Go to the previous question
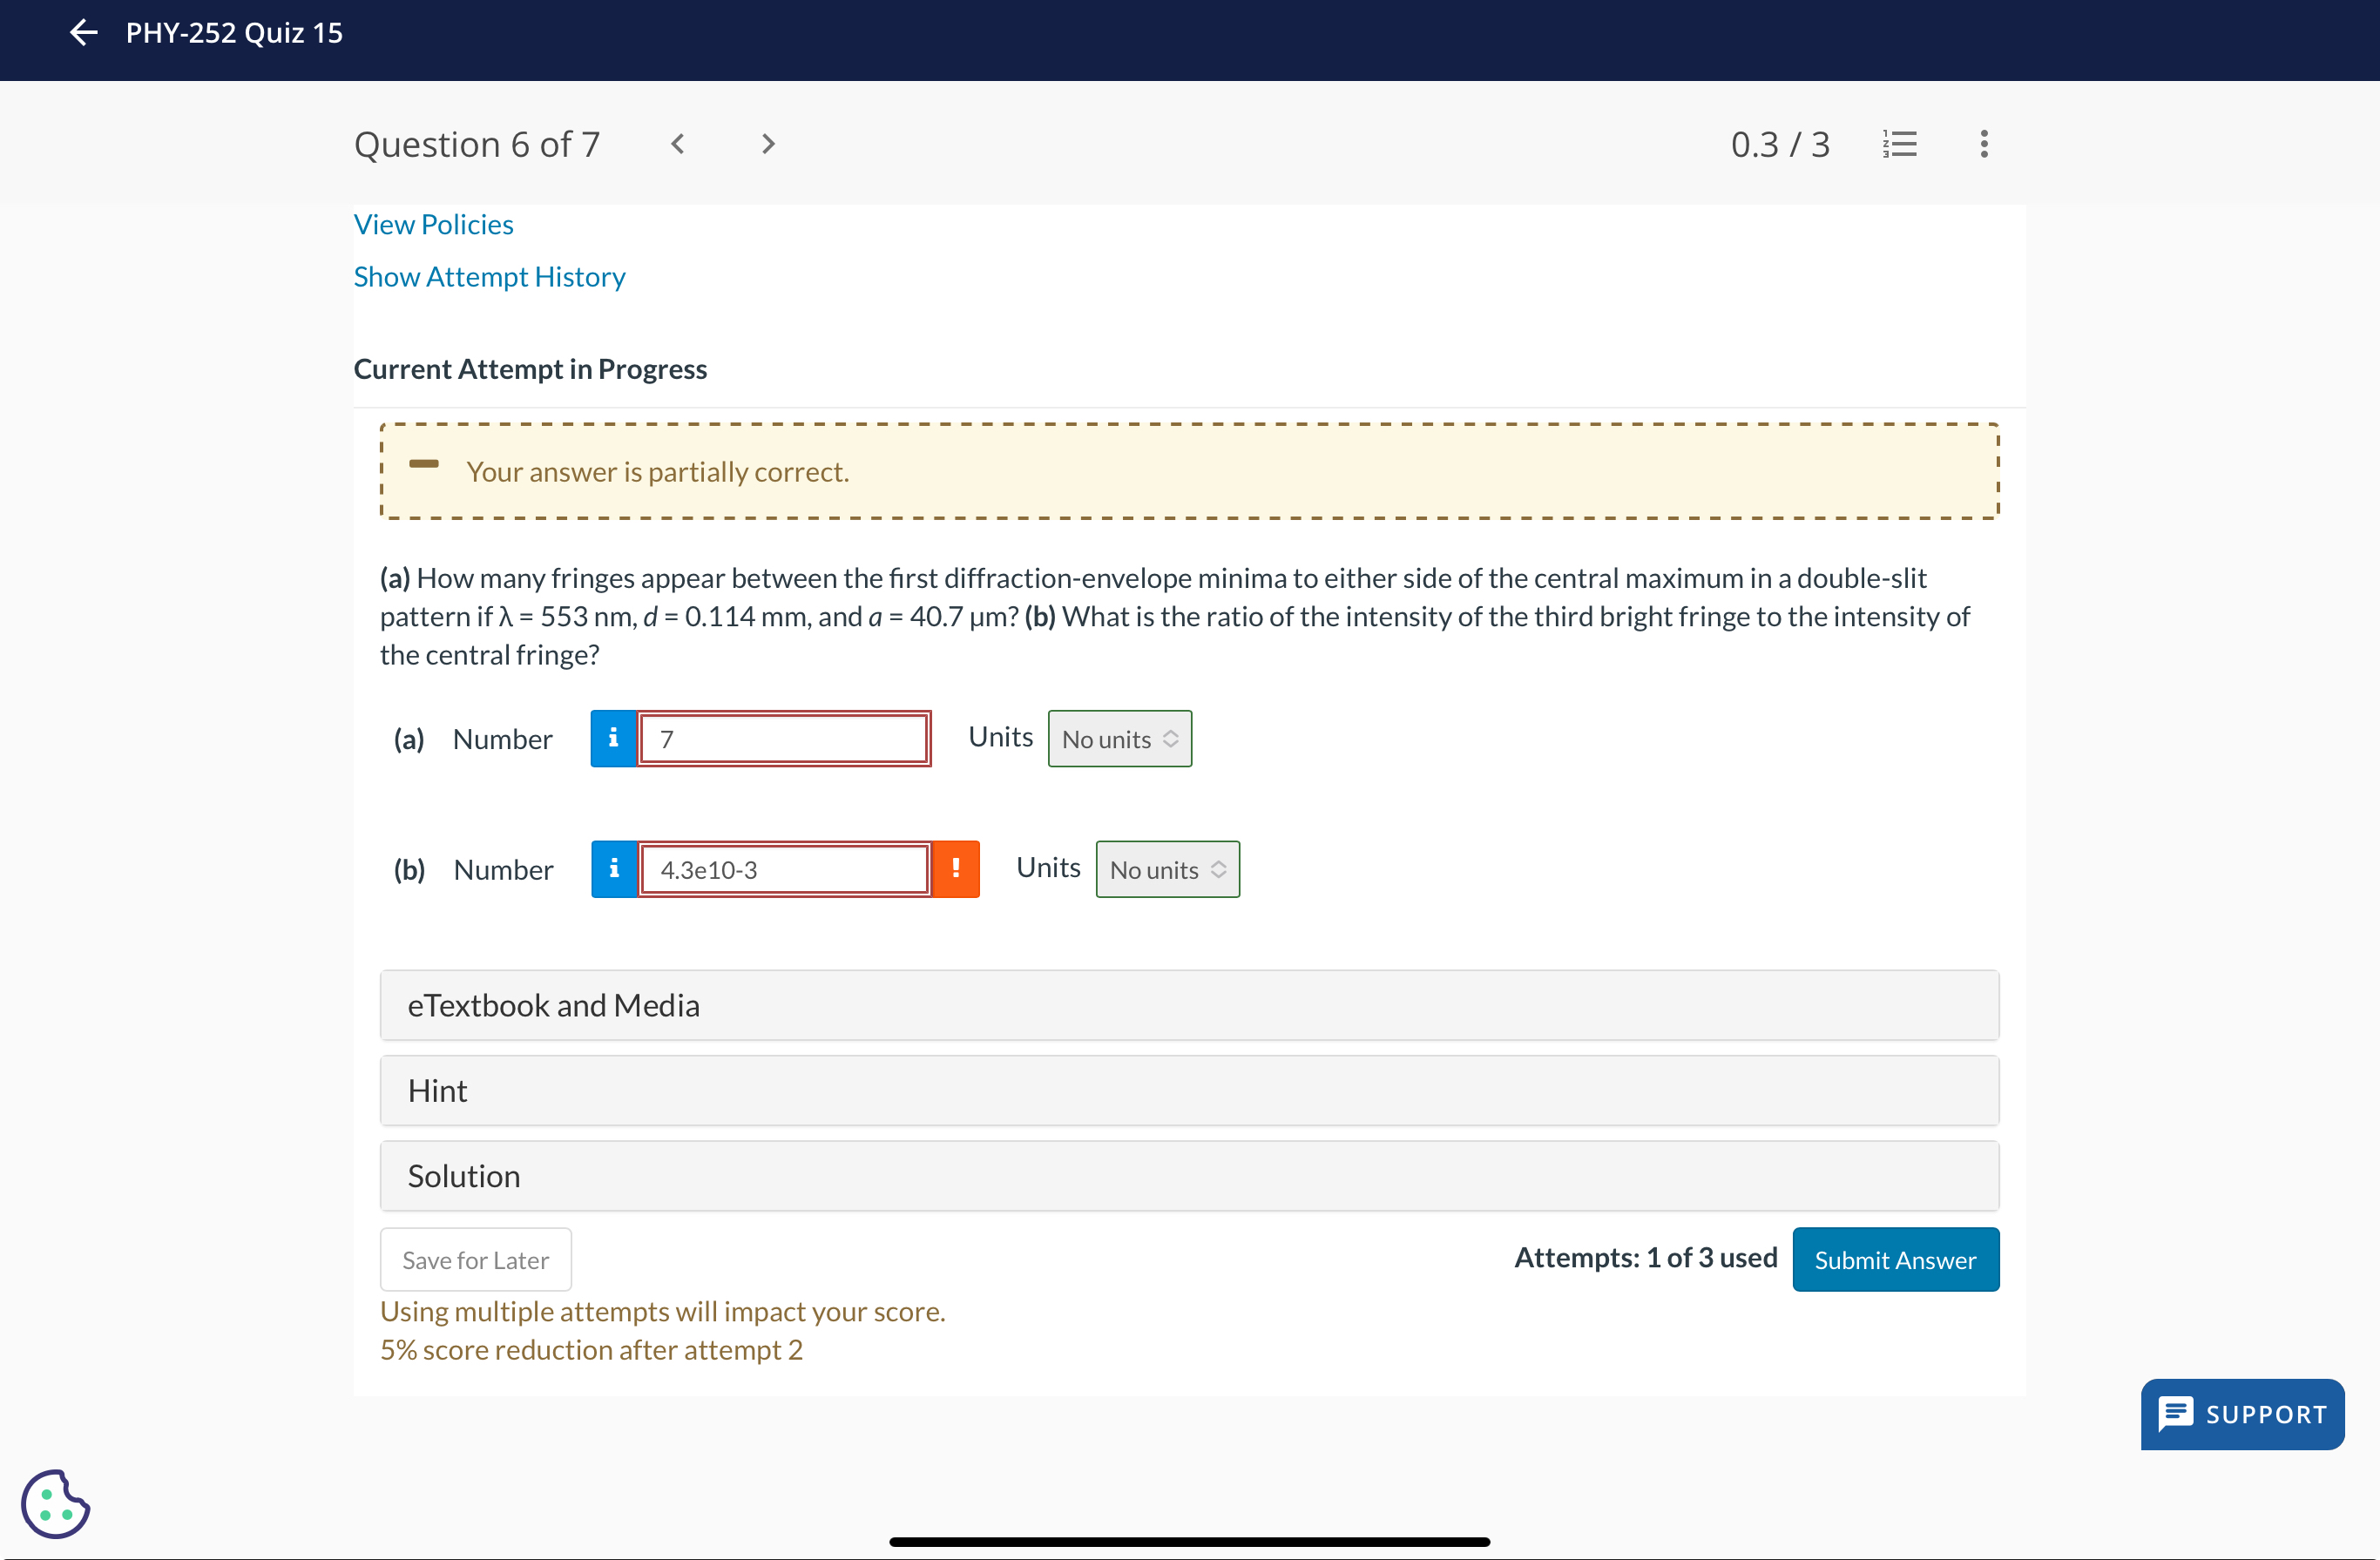Viewport: 2380px width, 1560px height. point(677,144)
